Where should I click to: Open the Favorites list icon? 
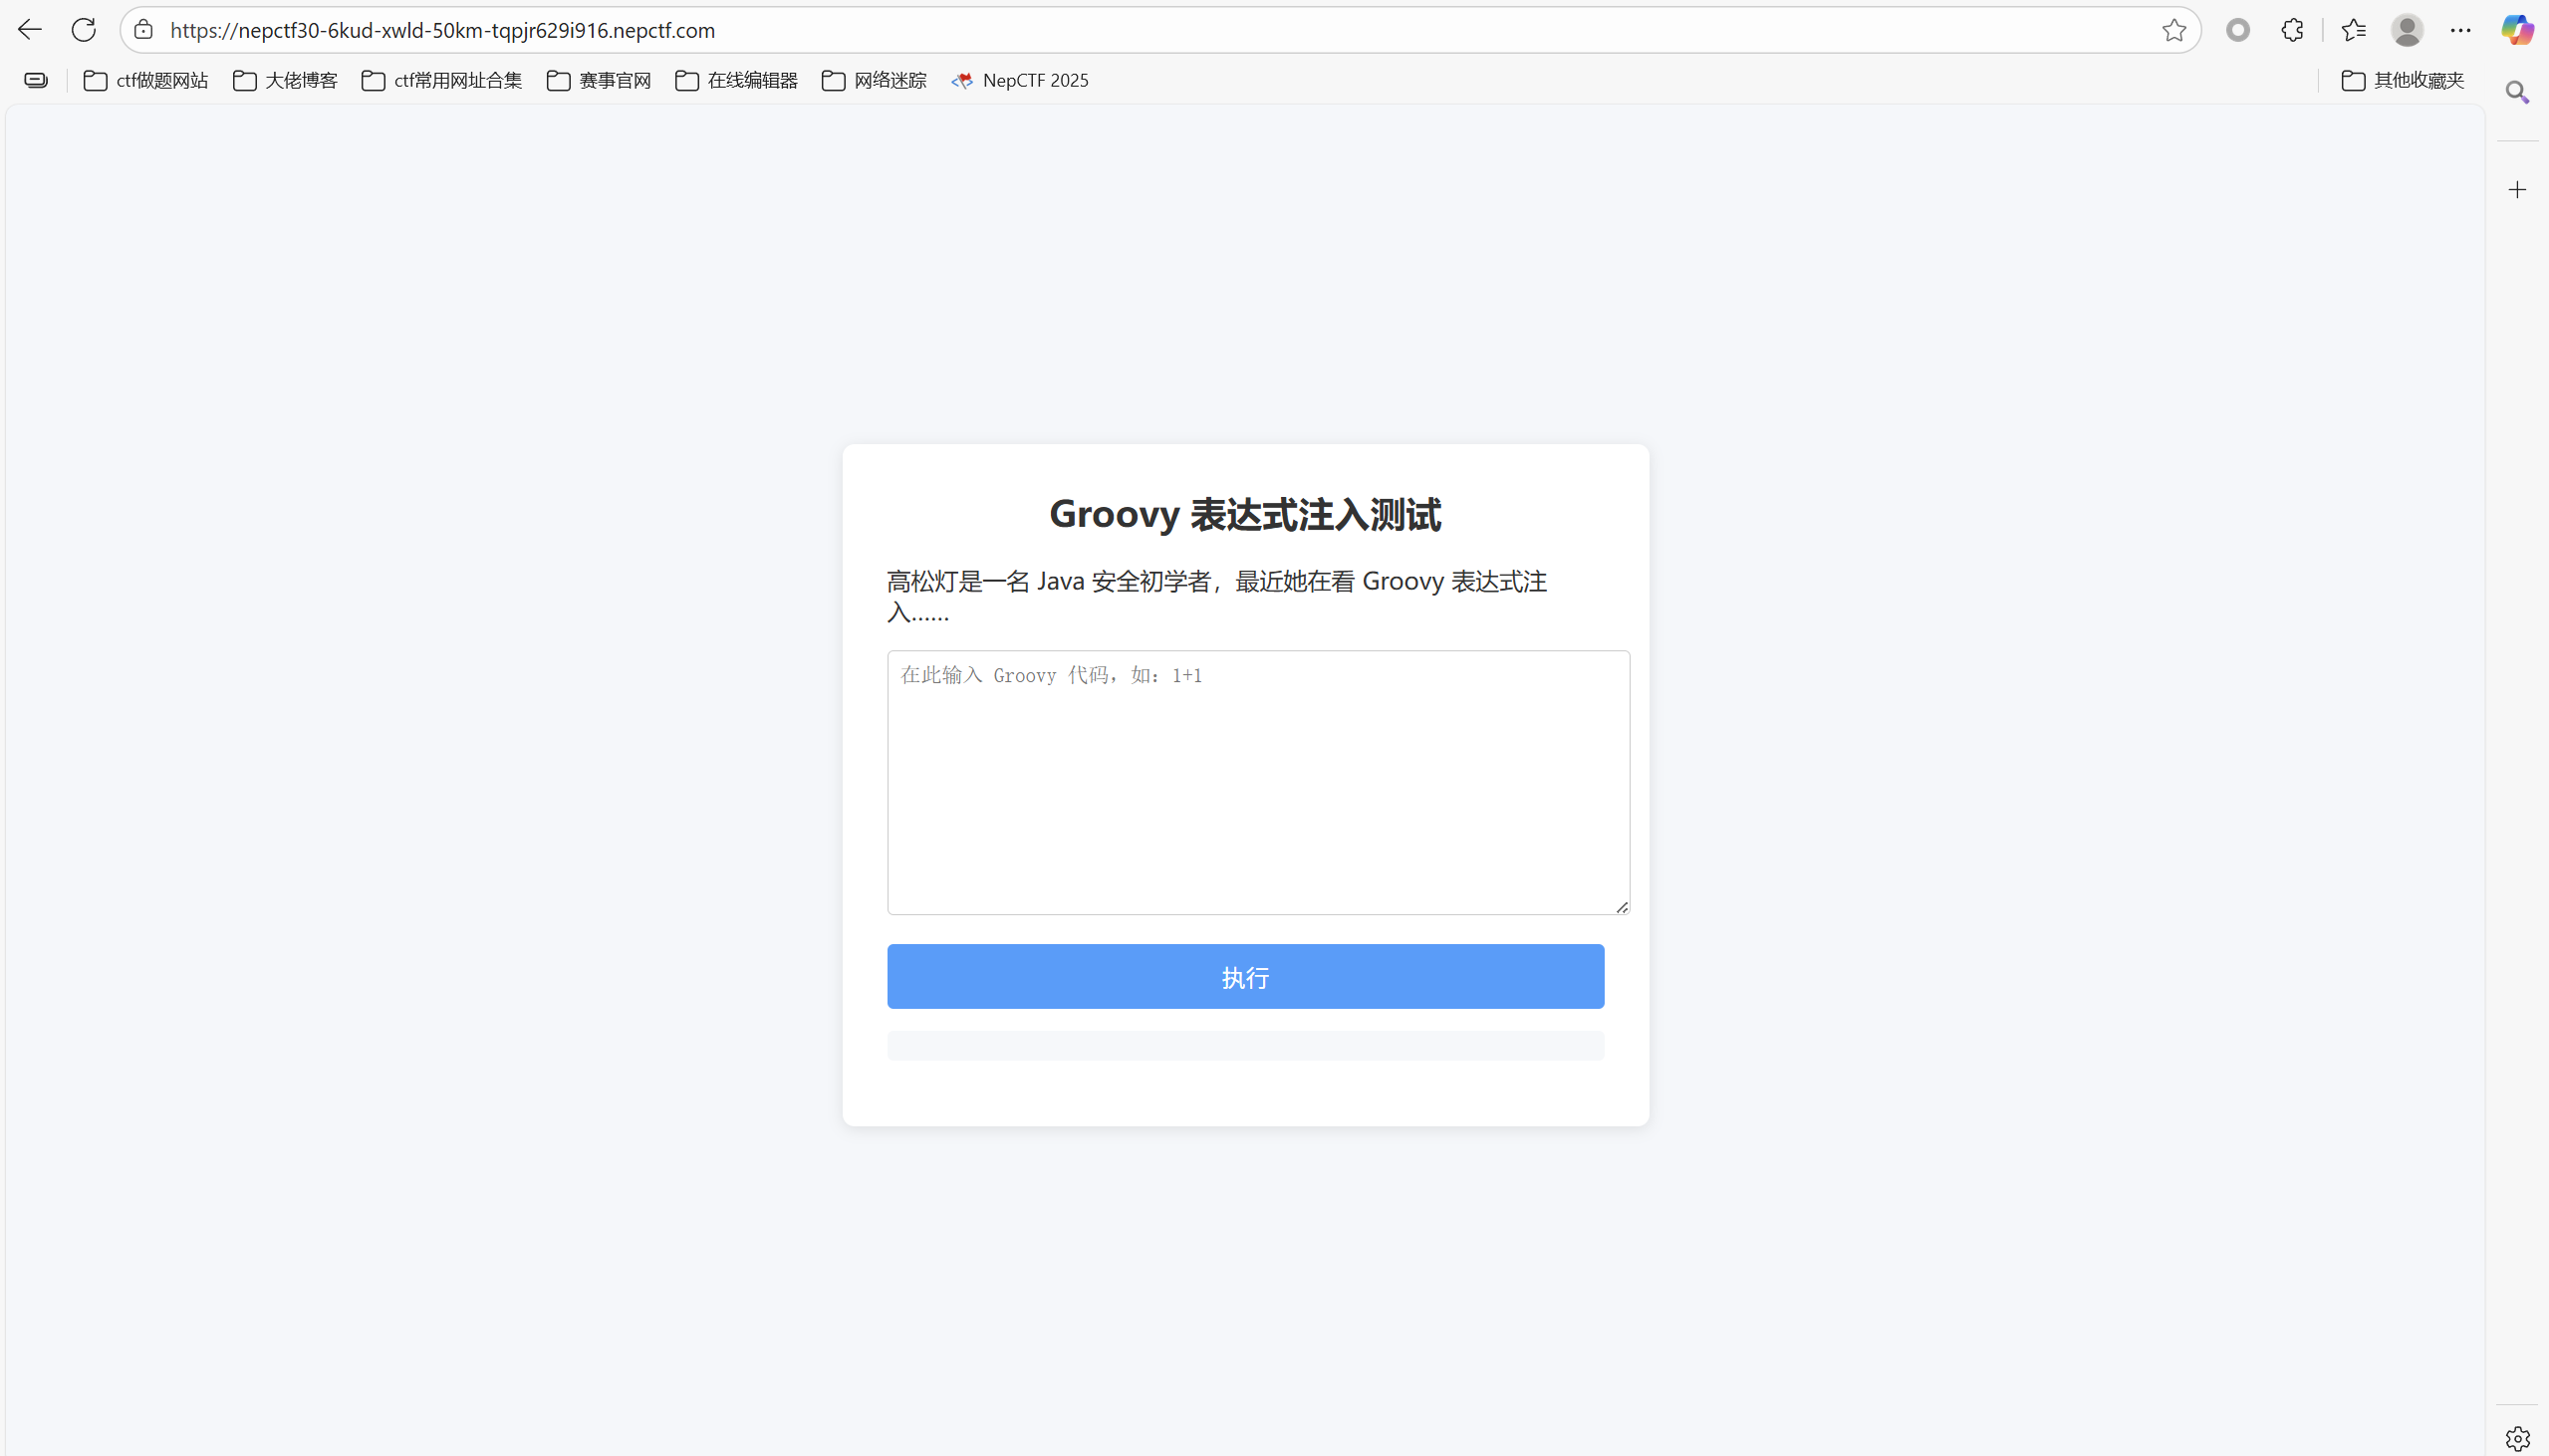tap(2354, 30)
